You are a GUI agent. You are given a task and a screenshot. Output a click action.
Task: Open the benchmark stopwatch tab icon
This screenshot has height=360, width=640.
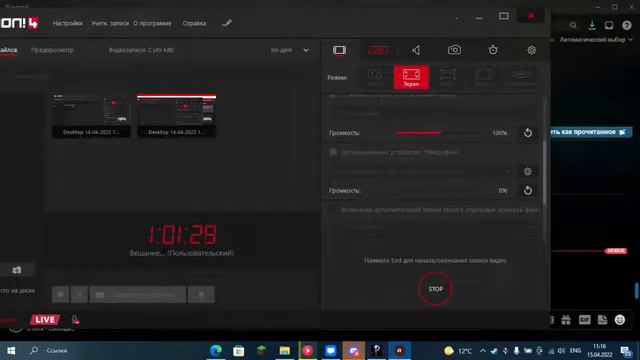pyautogui.click(x=493, y=50)
